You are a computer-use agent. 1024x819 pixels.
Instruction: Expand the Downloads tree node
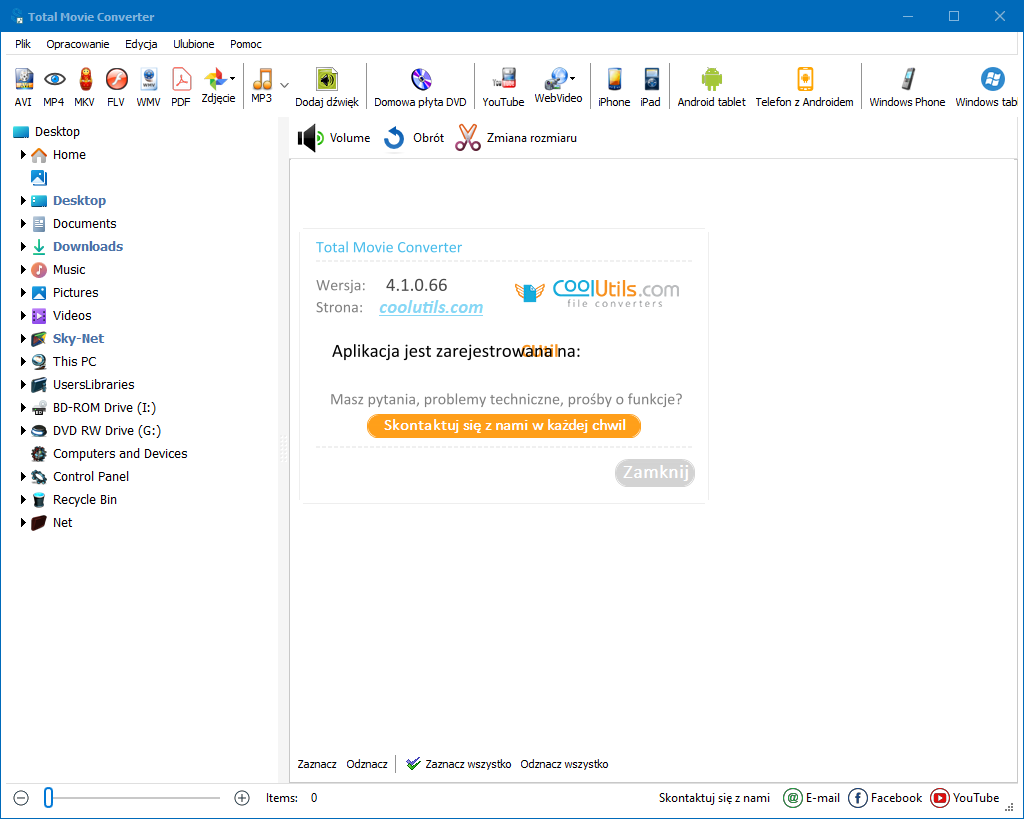point(23,246)
